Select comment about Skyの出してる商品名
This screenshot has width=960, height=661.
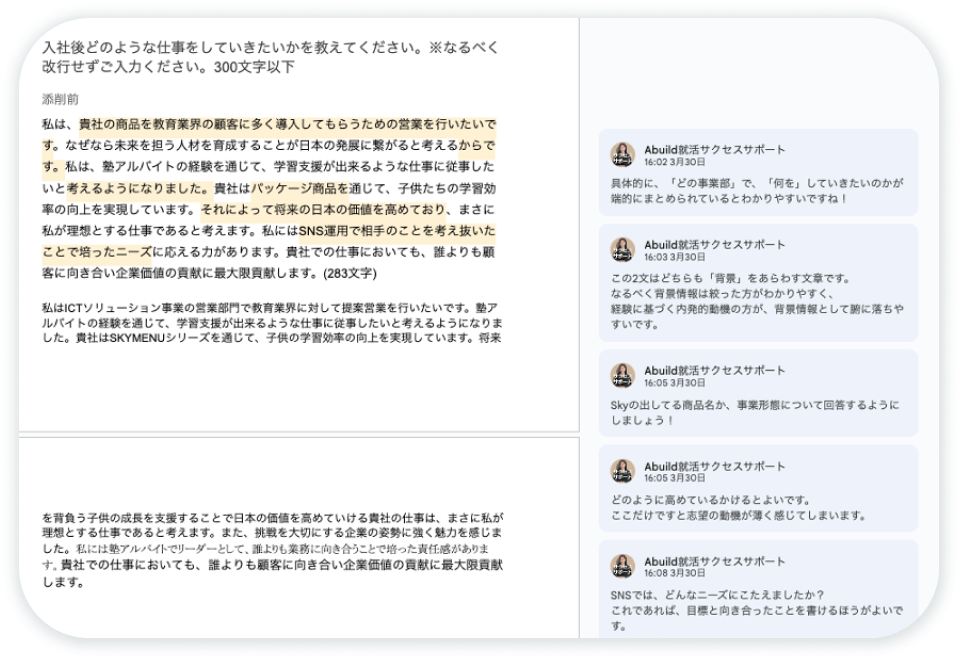pos(758,394)
